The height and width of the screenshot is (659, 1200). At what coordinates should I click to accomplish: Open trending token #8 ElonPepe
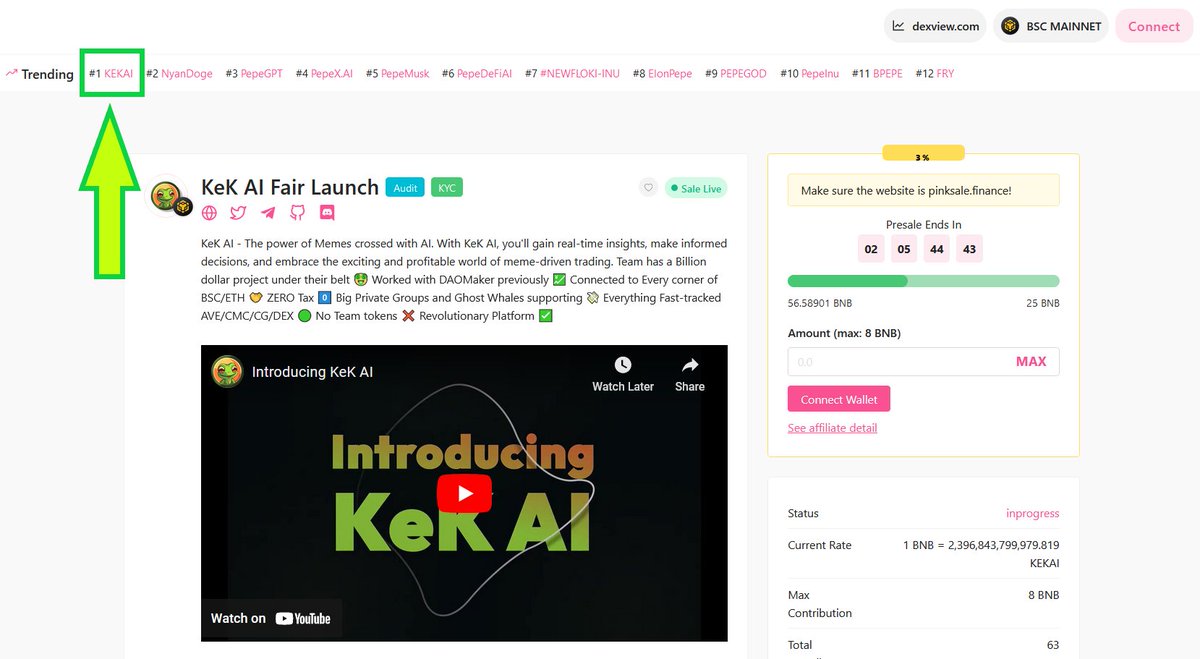coord(663,73)
